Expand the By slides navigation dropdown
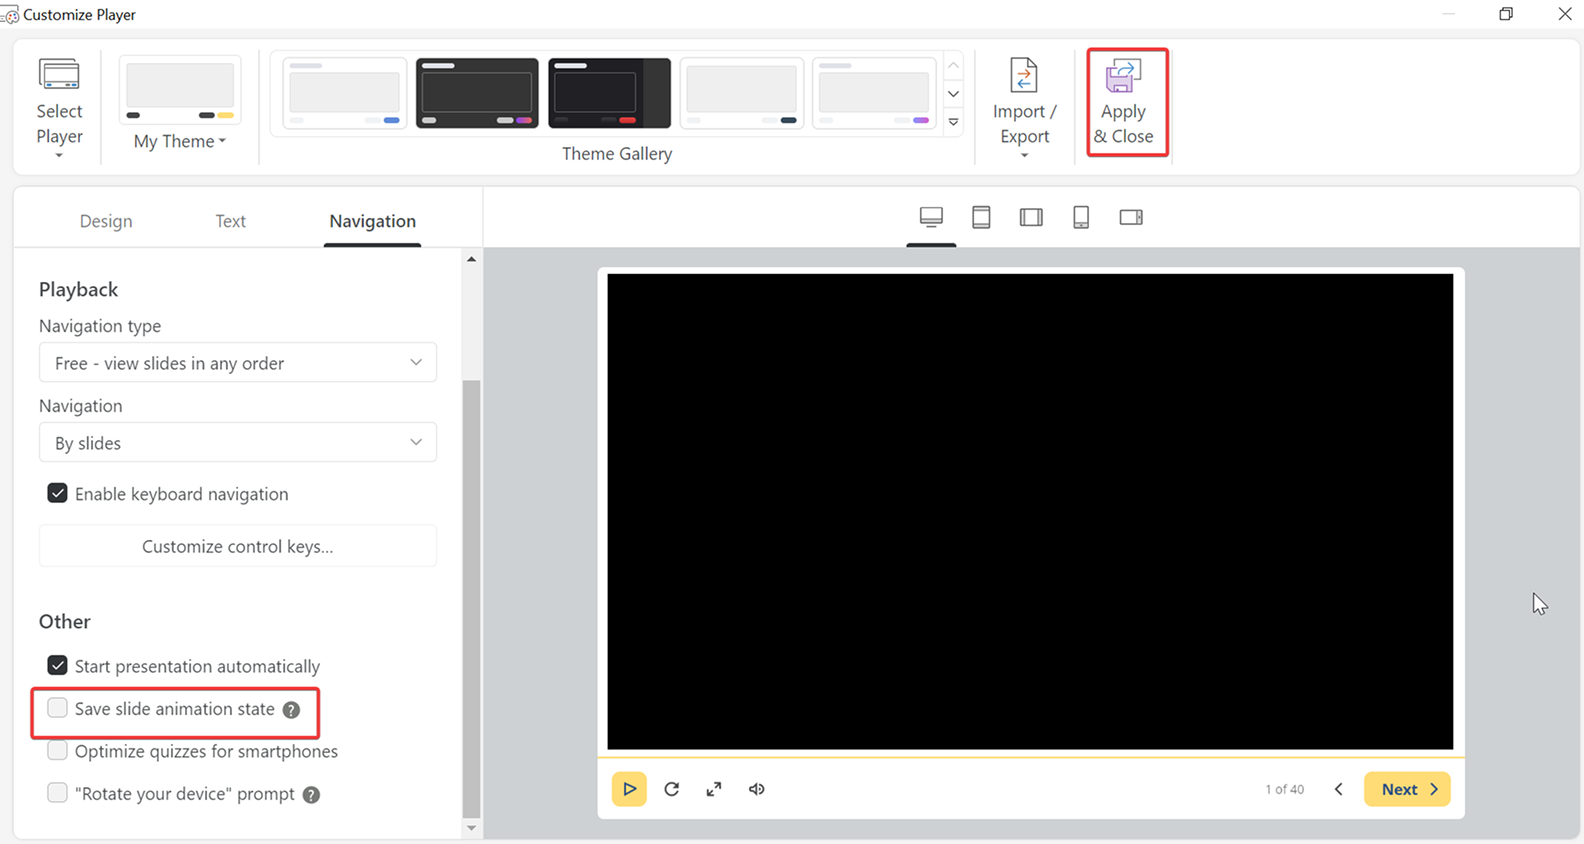This screenshot has width=1584, height=844. (238, 443)
